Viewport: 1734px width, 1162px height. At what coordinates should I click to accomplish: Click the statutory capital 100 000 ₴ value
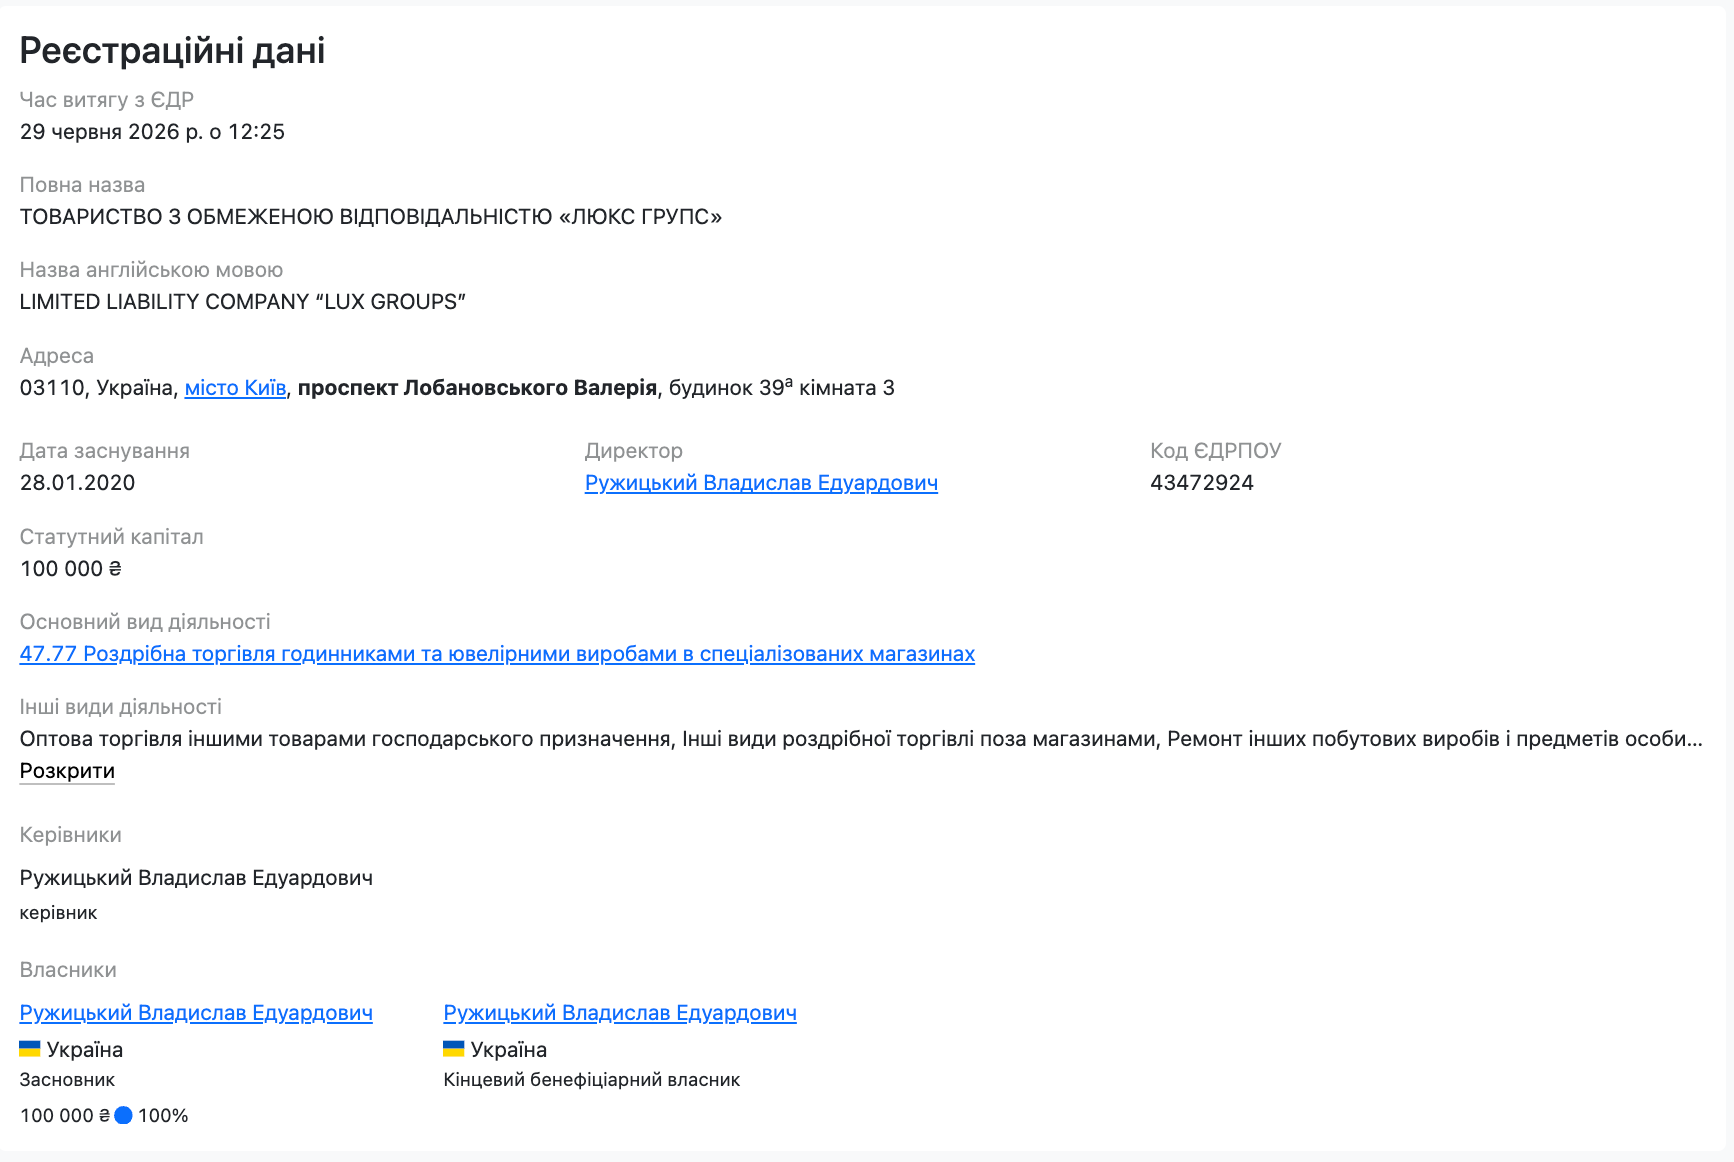(70, 569)
